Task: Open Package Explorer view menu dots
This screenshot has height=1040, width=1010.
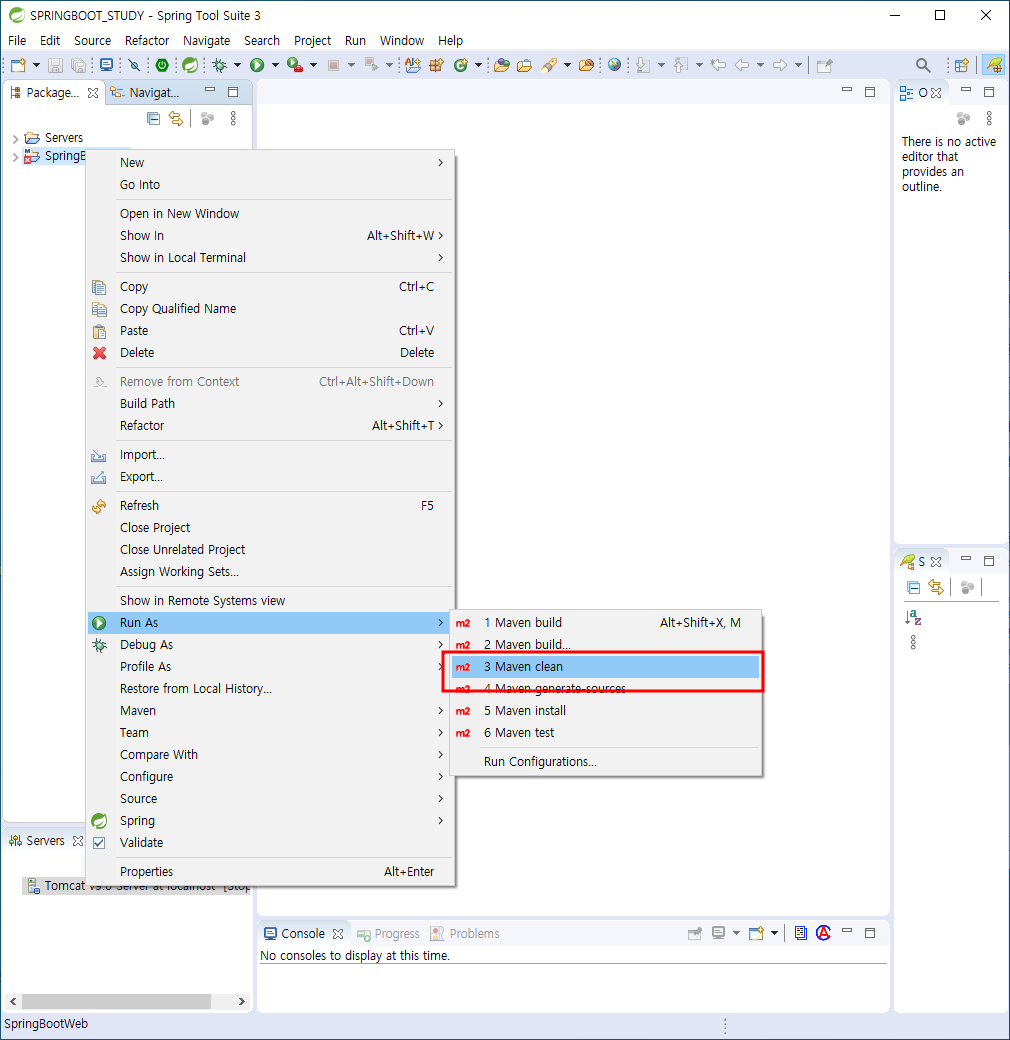Action: pos(233,119)
